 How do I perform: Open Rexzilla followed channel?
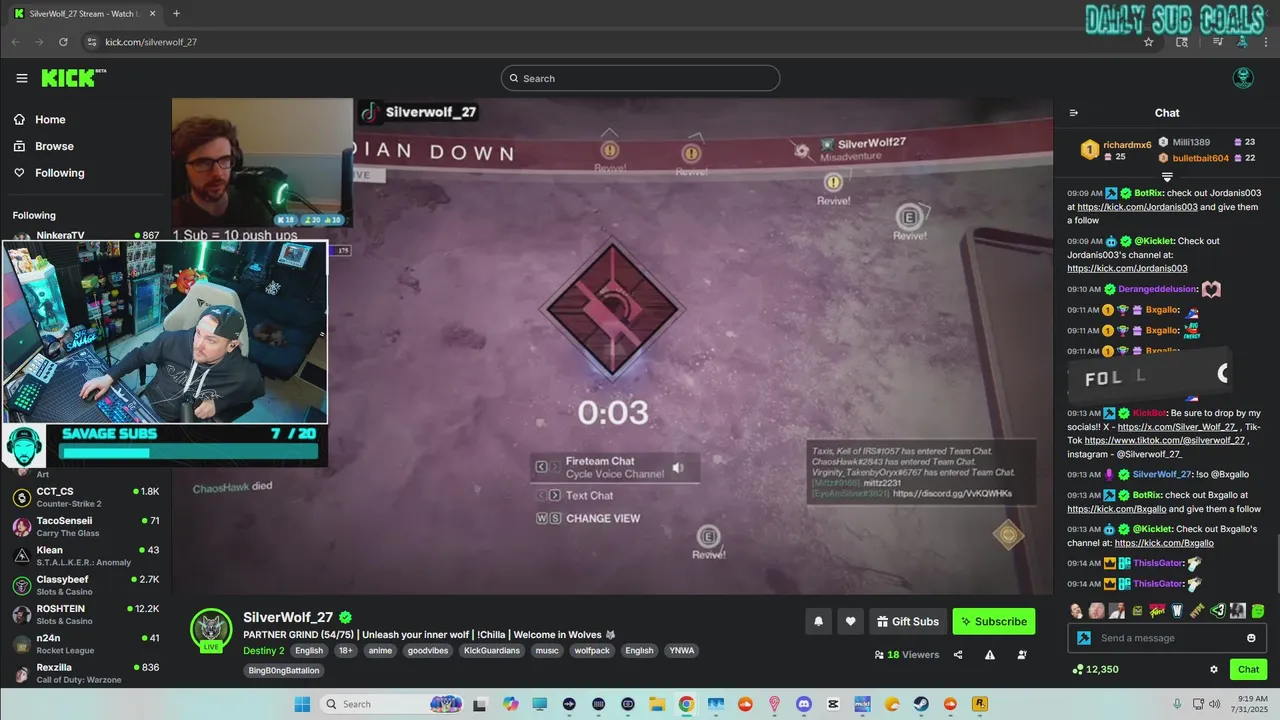86,673
